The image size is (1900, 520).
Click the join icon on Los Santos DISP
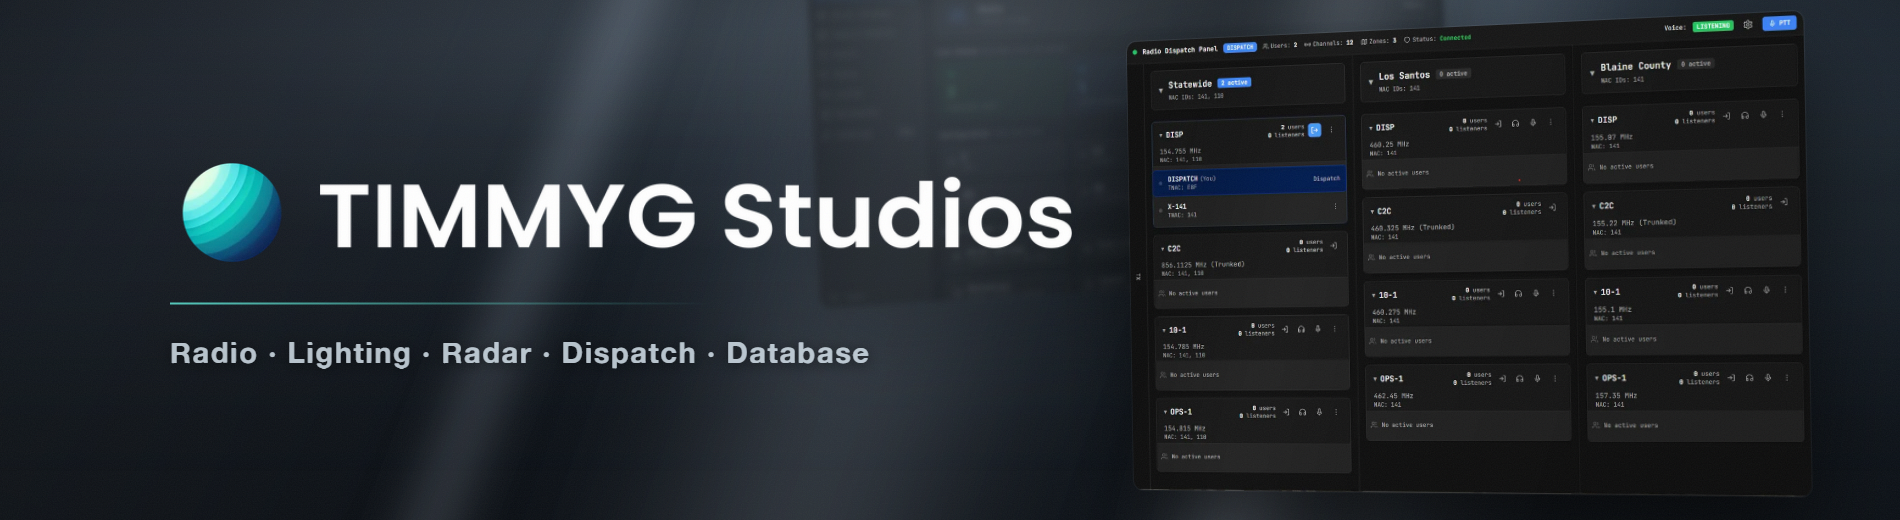[x=1498, y=124]
